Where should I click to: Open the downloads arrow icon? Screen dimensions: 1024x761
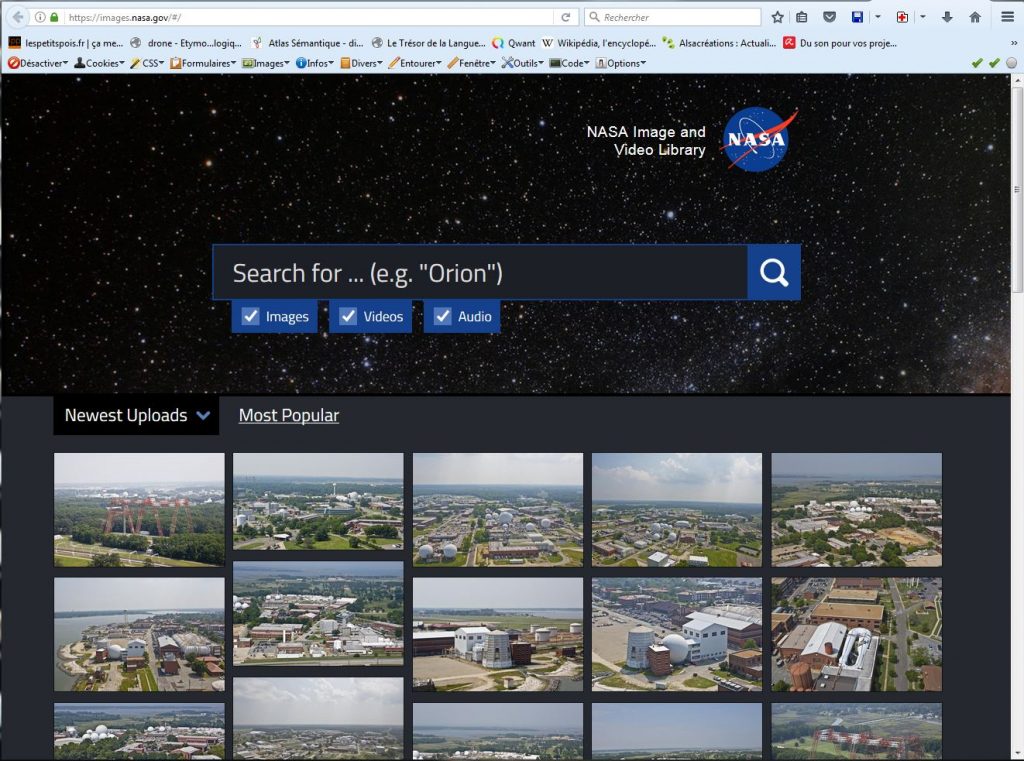tap(947, 17)
